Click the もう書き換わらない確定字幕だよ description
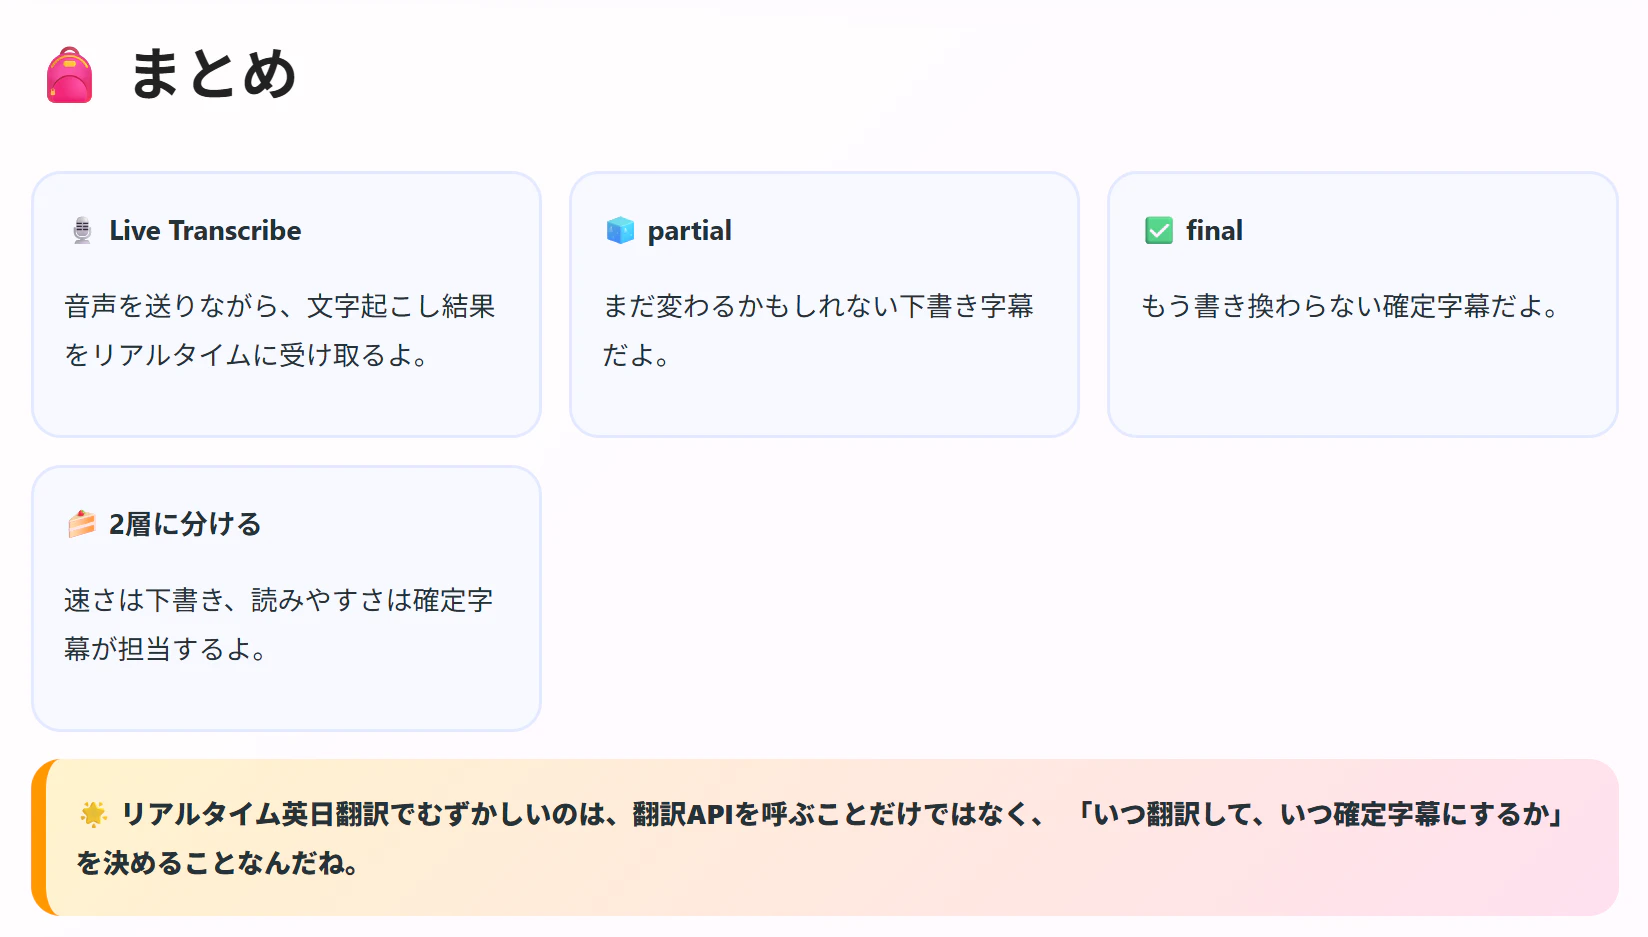 (1350, 306)
